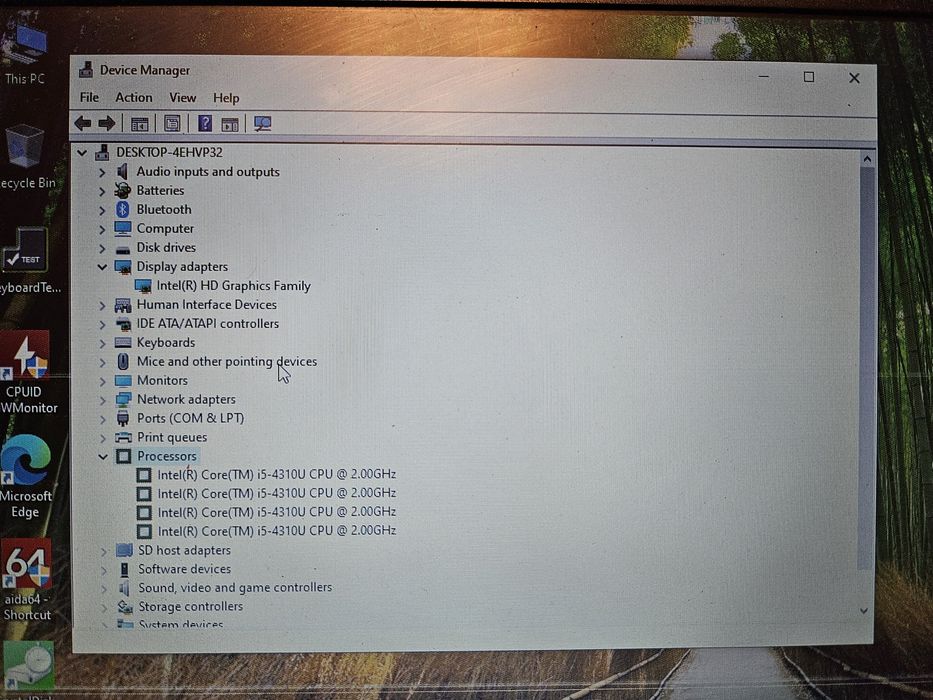This screenshot has width=933, height=700.
Task: Expand the Computer node
Action: [x=102, y=229]
